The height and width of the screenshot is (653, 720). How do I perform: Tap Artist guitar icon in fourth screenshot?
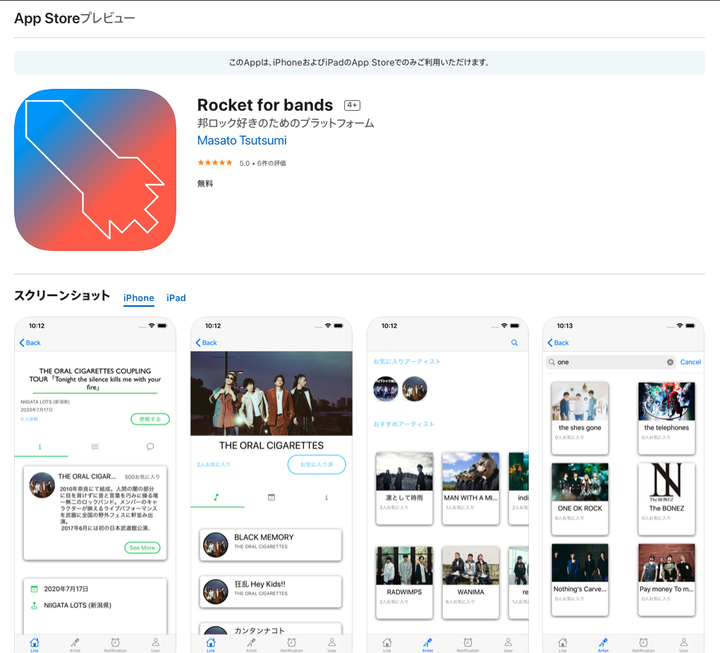[603, 644]
